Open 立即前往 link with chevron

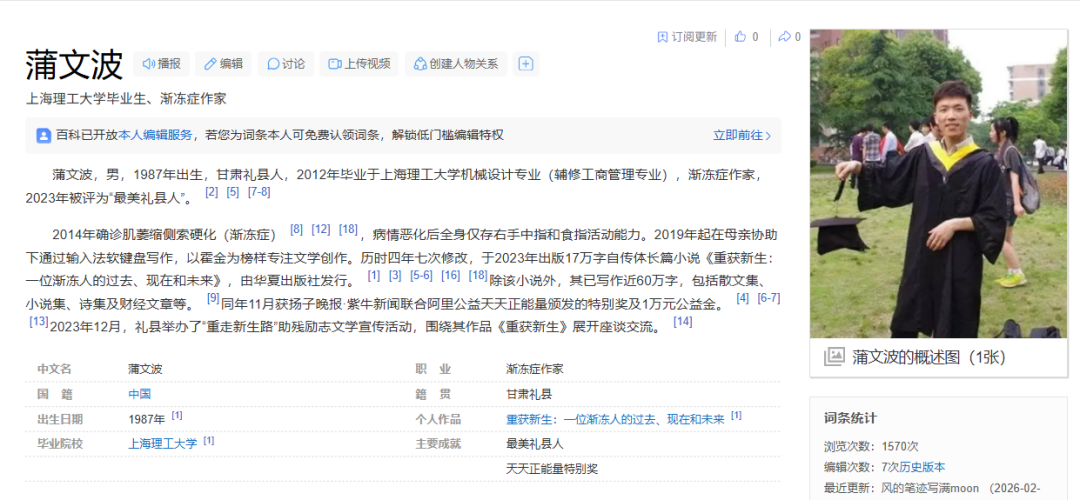(x=742, y=135)
